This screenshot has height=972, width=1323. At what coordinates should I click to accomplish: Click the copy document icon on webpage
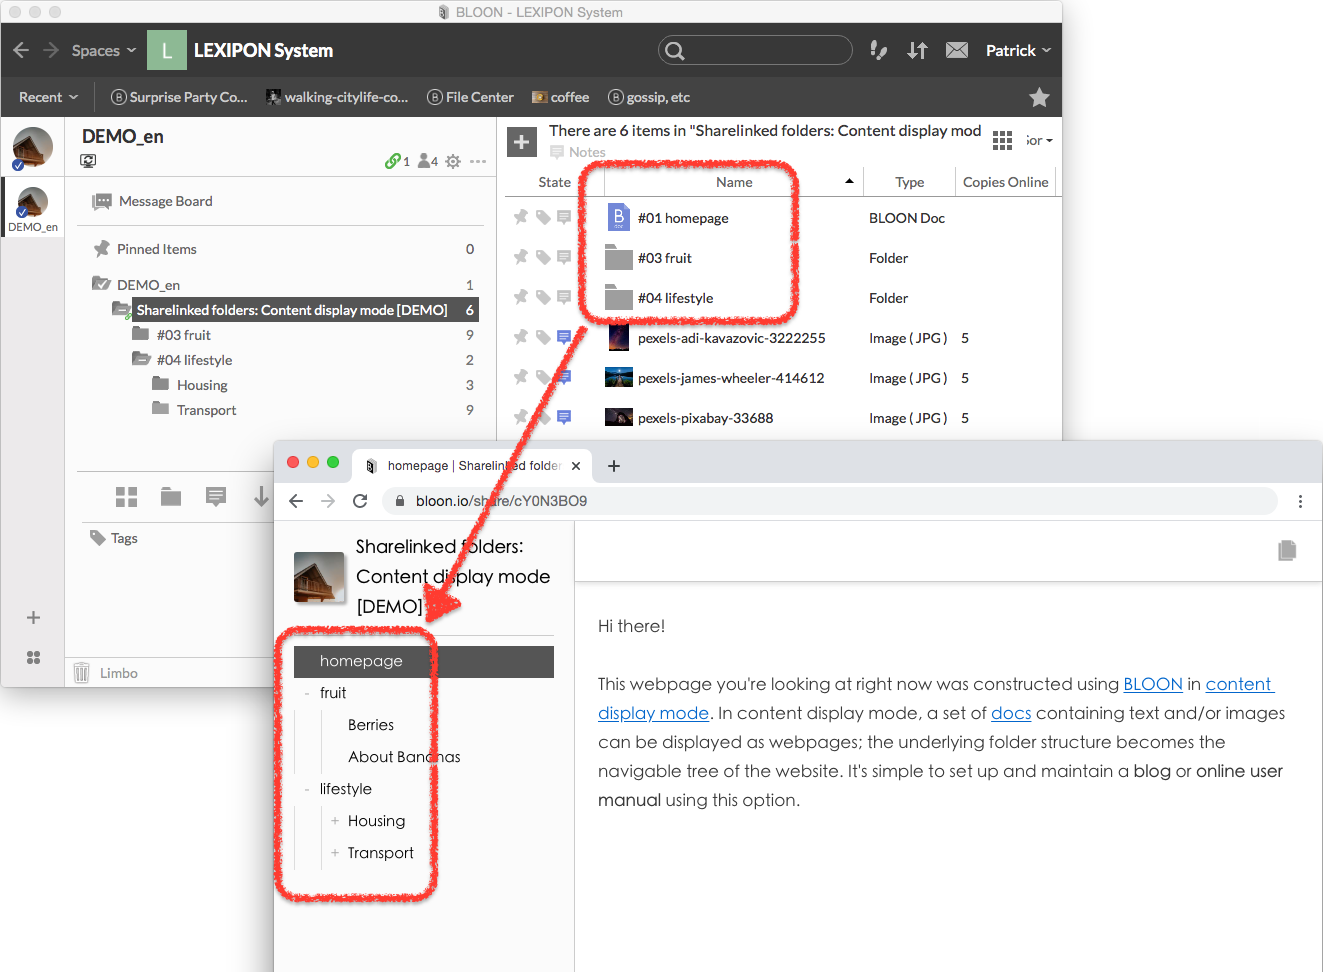tap(1287, 550)
